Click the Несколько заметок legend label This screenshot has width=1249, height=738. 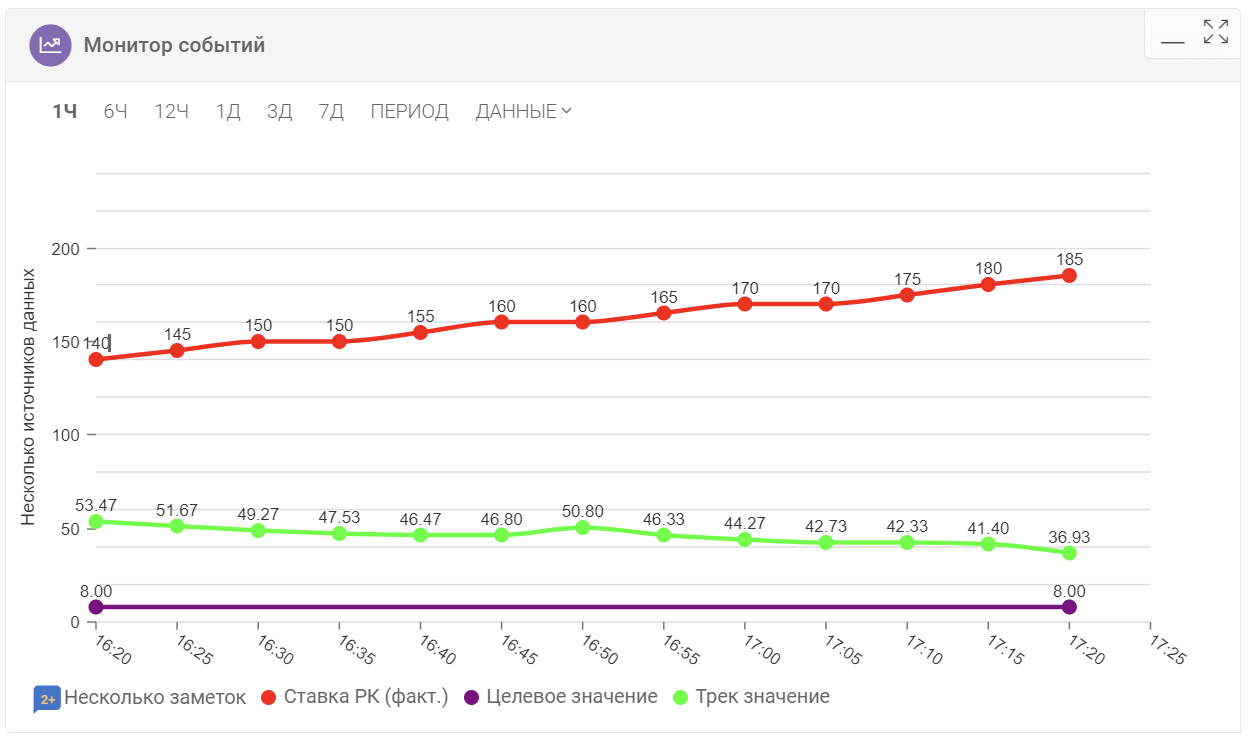pyautogui.click(x=154, y=697)
